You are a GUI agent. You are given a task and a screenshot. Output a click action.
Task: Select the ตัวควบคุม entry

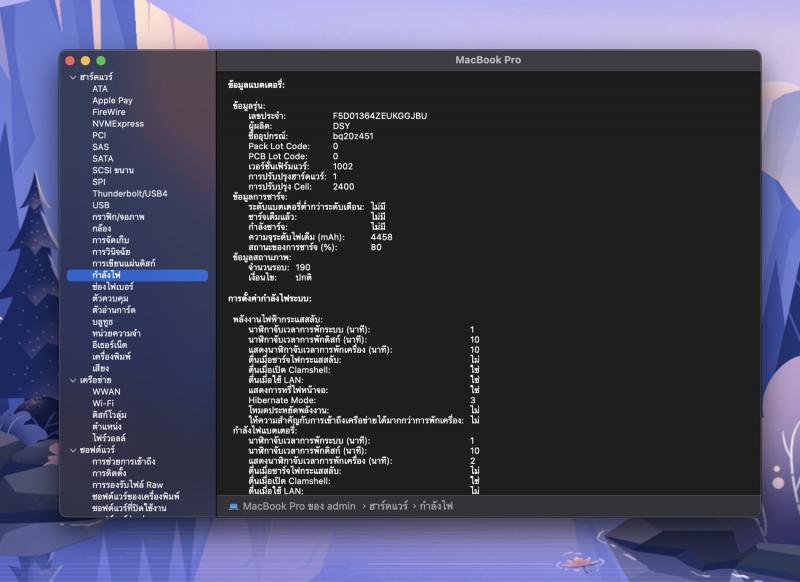pos(110,299)
